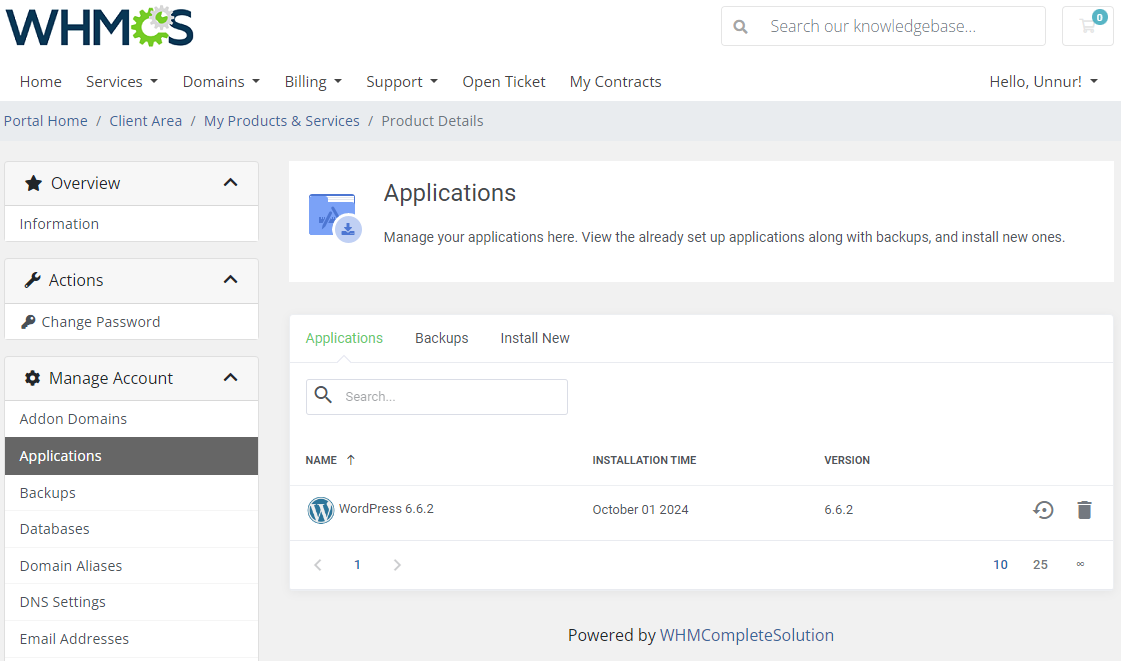Click the applications Search field

click(437, 397)
